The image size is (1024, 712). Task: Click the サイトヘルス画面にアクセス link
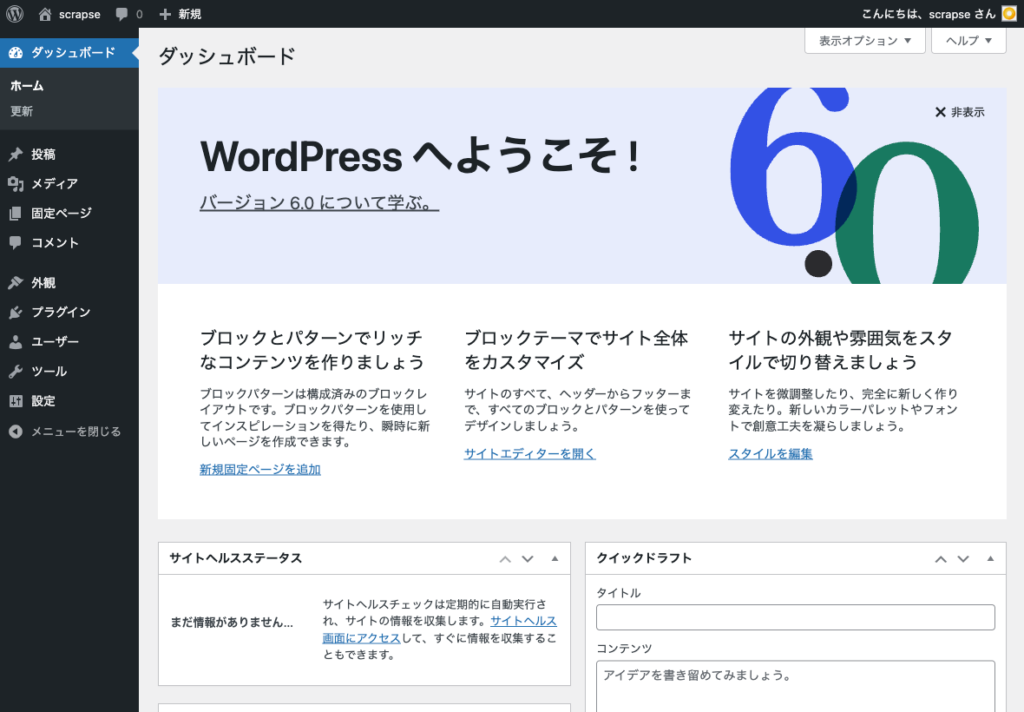tap(440, 630)
